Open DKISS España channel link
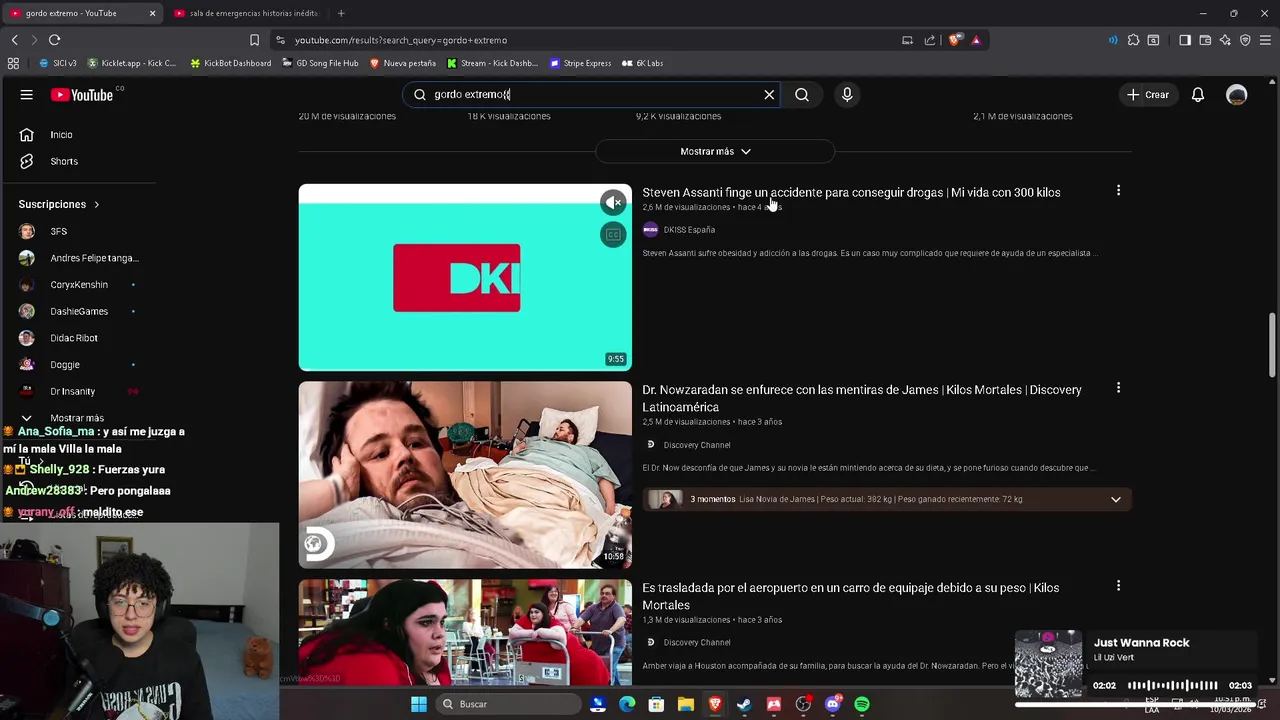 pyautogui.click(x=689, y=230)
